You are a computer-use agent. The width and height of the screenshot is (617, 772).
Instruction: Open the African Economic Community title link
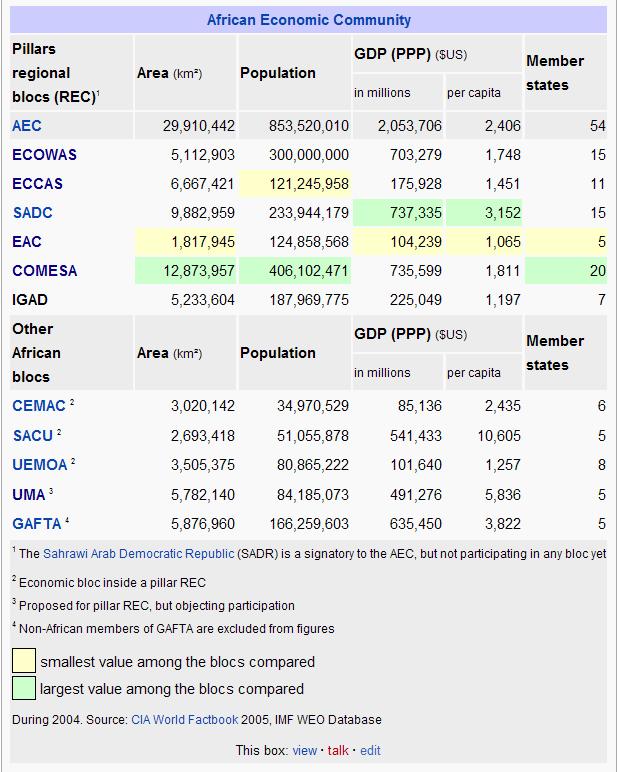tap(309, 20)
